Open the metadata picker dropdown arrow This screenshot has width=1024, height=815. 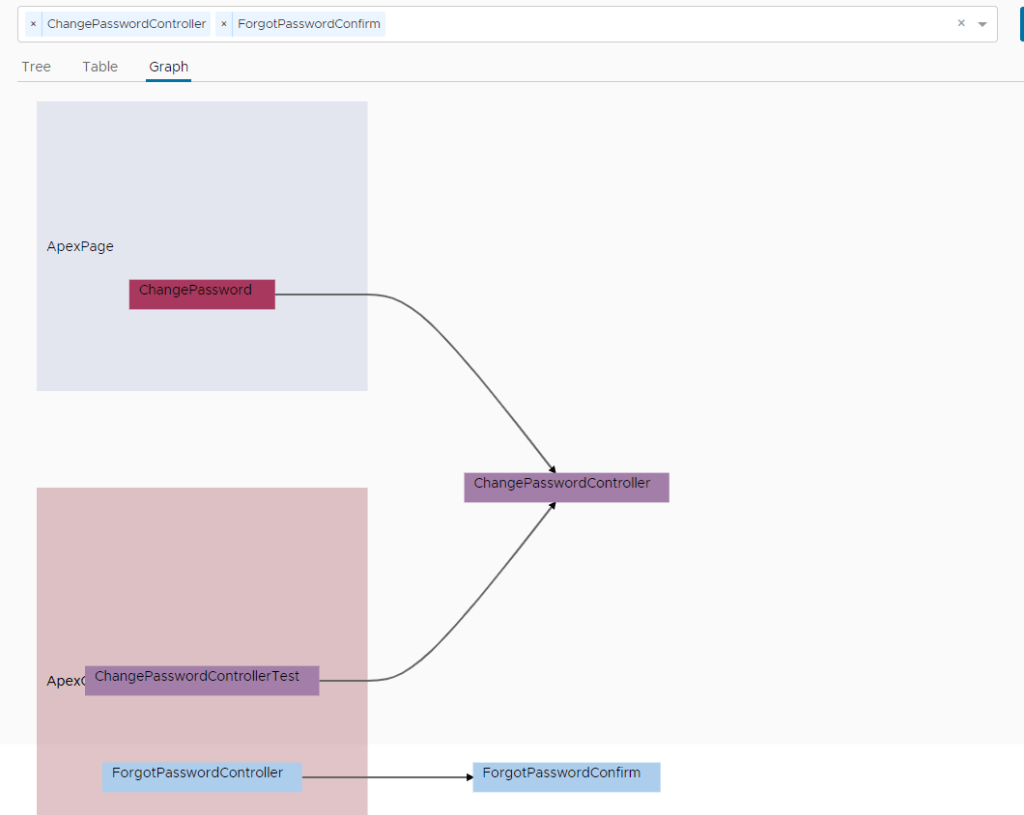tap(981, 23)
